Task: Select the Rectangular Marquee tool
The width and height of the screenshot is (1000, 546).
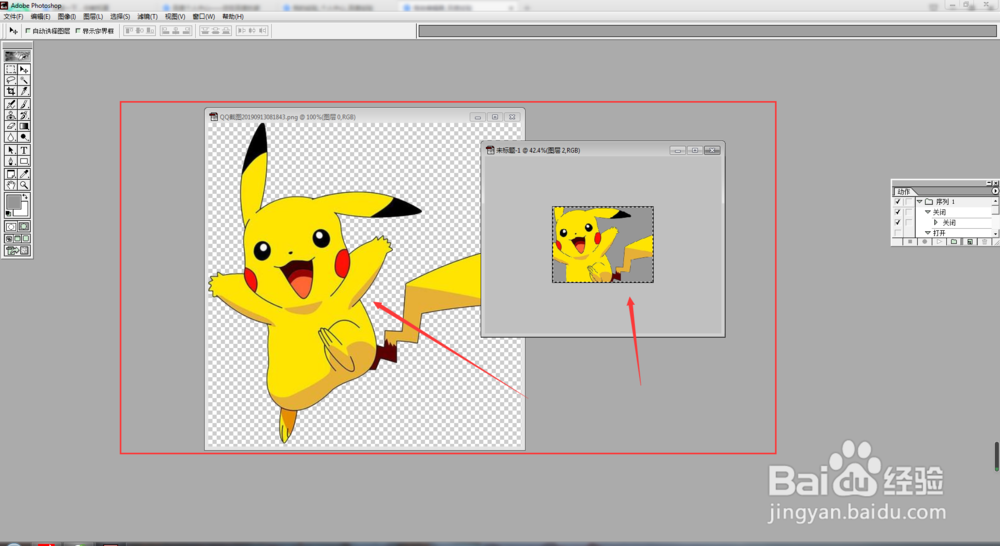Action: (10, 69)
